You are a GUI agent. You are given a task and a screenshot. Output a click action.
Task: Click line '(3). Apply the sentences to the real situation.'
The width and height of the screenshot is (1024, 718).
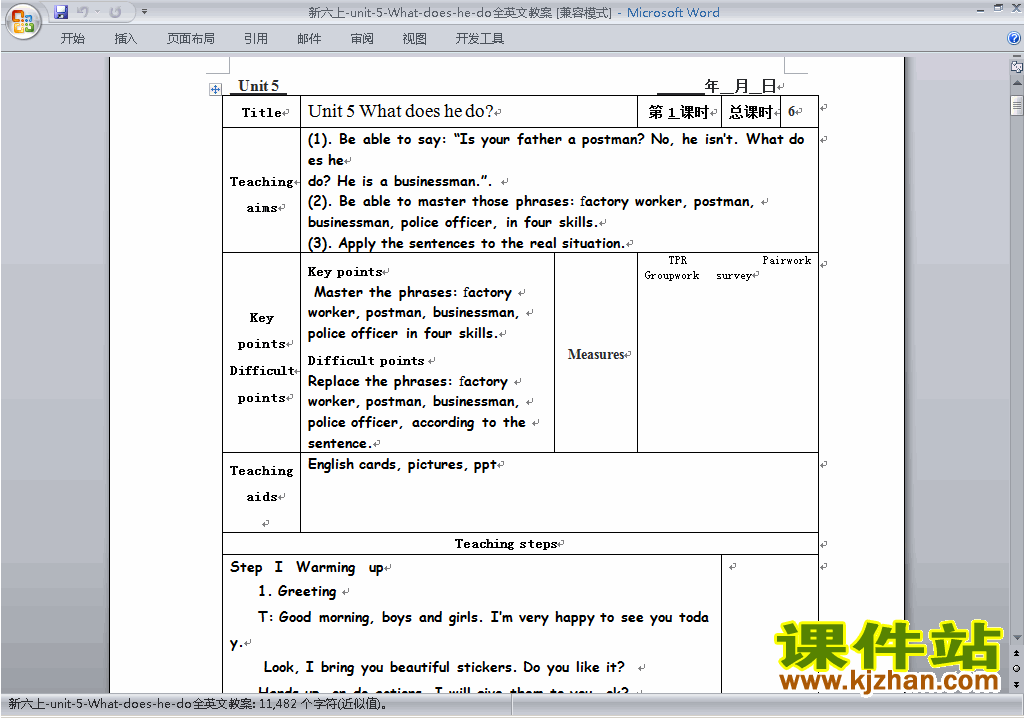(466, 244)
